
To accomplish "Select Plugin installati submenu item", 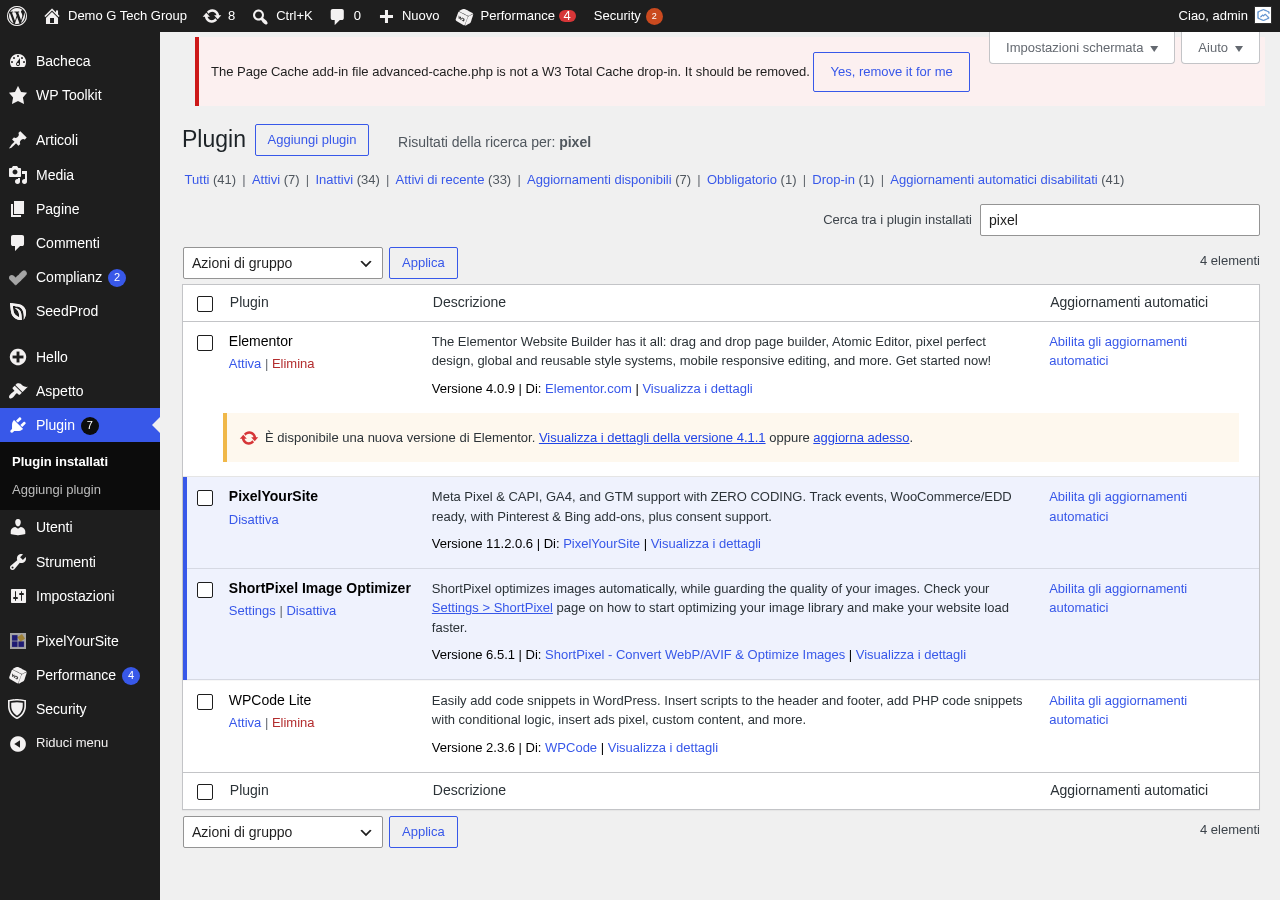I will (60, 462).
